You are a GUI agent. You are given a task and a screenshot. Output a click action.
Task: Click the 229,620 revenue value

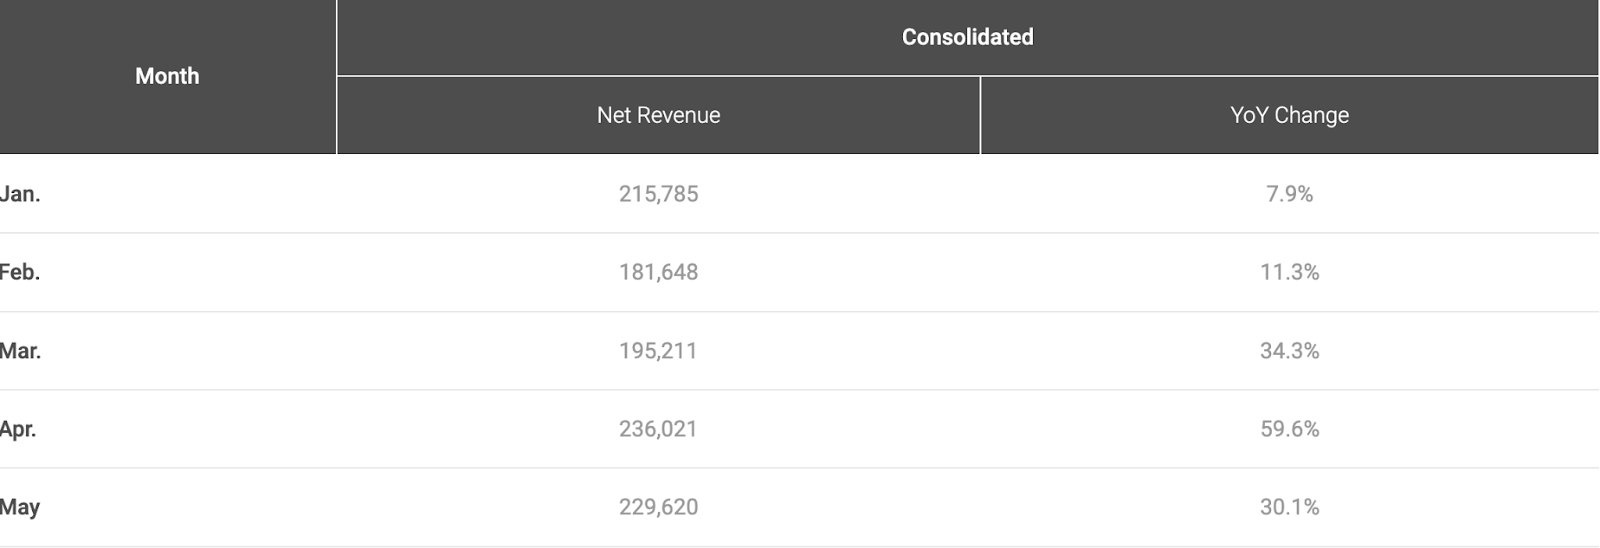coord(658,507)
